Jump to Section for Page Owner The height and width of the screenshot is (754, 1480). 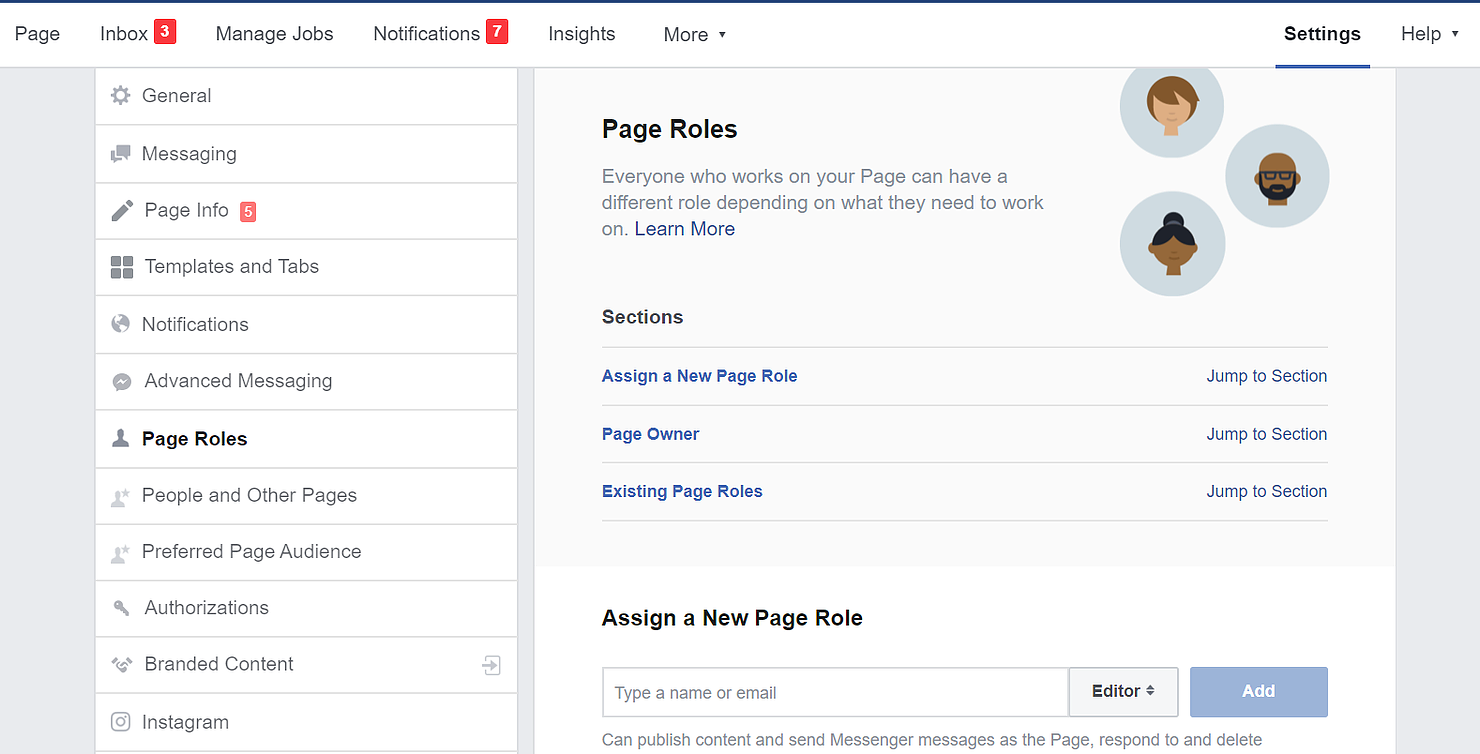tap(1267, 434)
